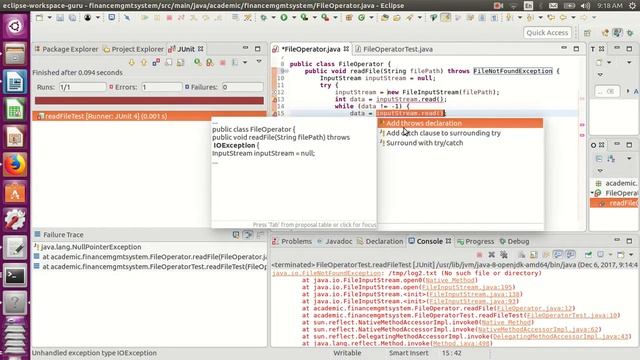Open Terminal from the Ubuntu dock
Viewport: 640px width, 360px height.
15,276
